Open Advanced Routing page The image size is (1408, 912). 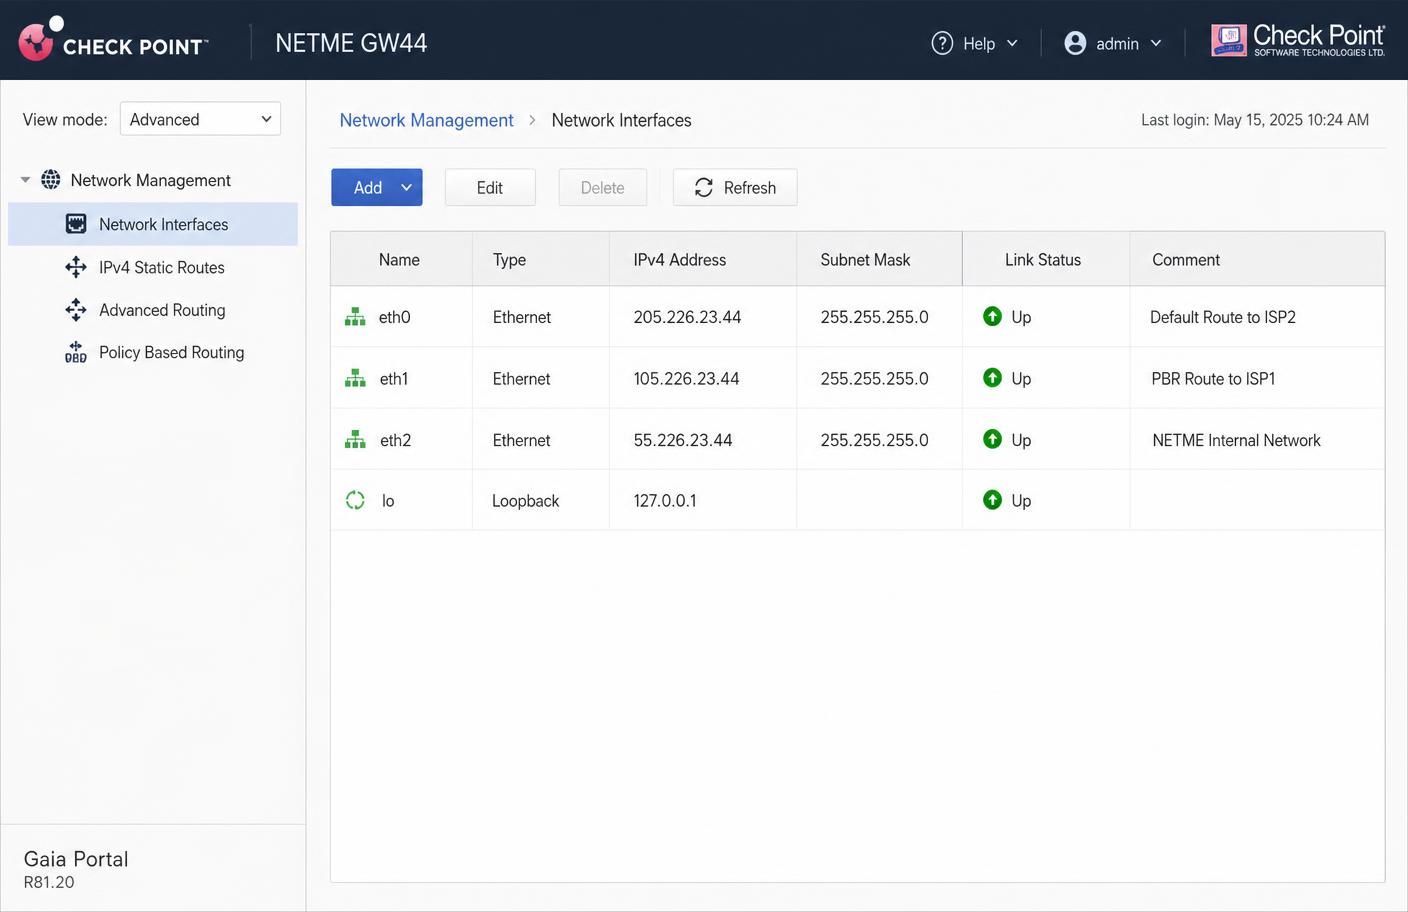point(162,310)
